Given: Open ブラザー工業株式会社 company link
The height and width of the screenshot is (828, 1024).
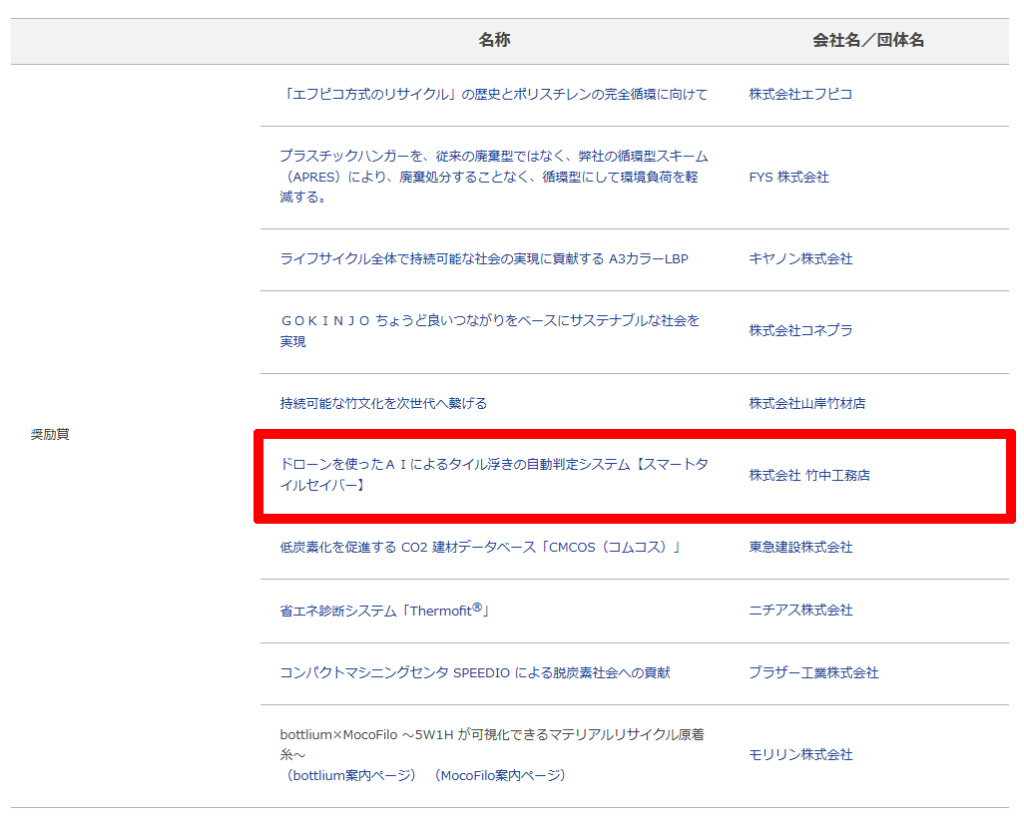Looking at the screenshot, I should [x=813, y=673].
